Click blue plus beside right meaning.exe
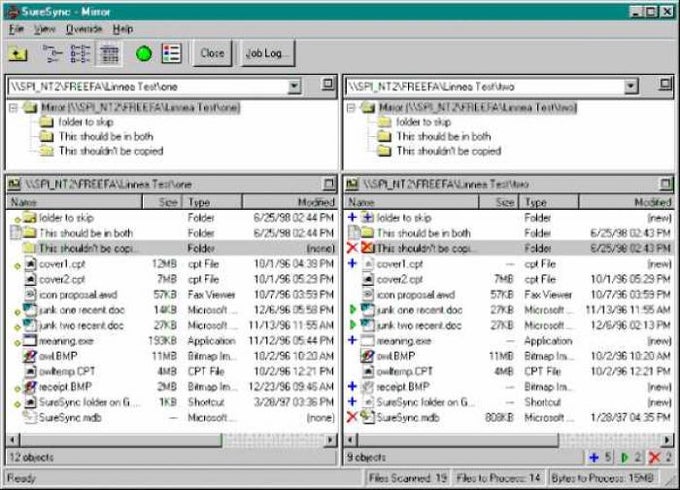 pyautogui.click(x=353, y=340)
